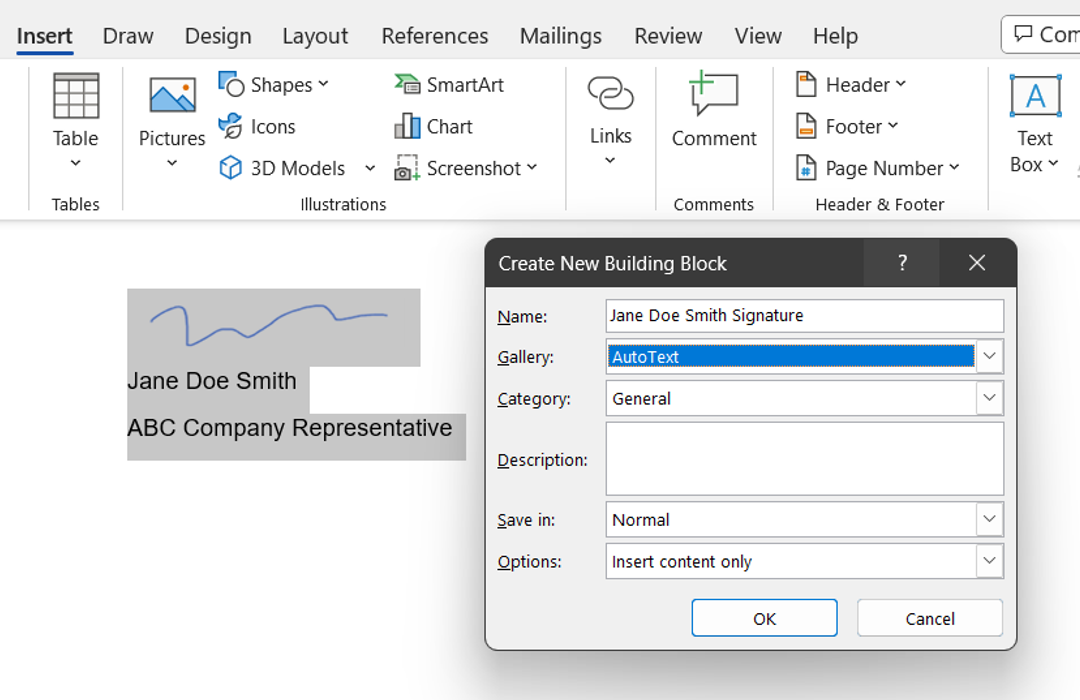Open the Category dropdown in the dialog
Screen dimensions: 1080x700
(x=989, y=398)
